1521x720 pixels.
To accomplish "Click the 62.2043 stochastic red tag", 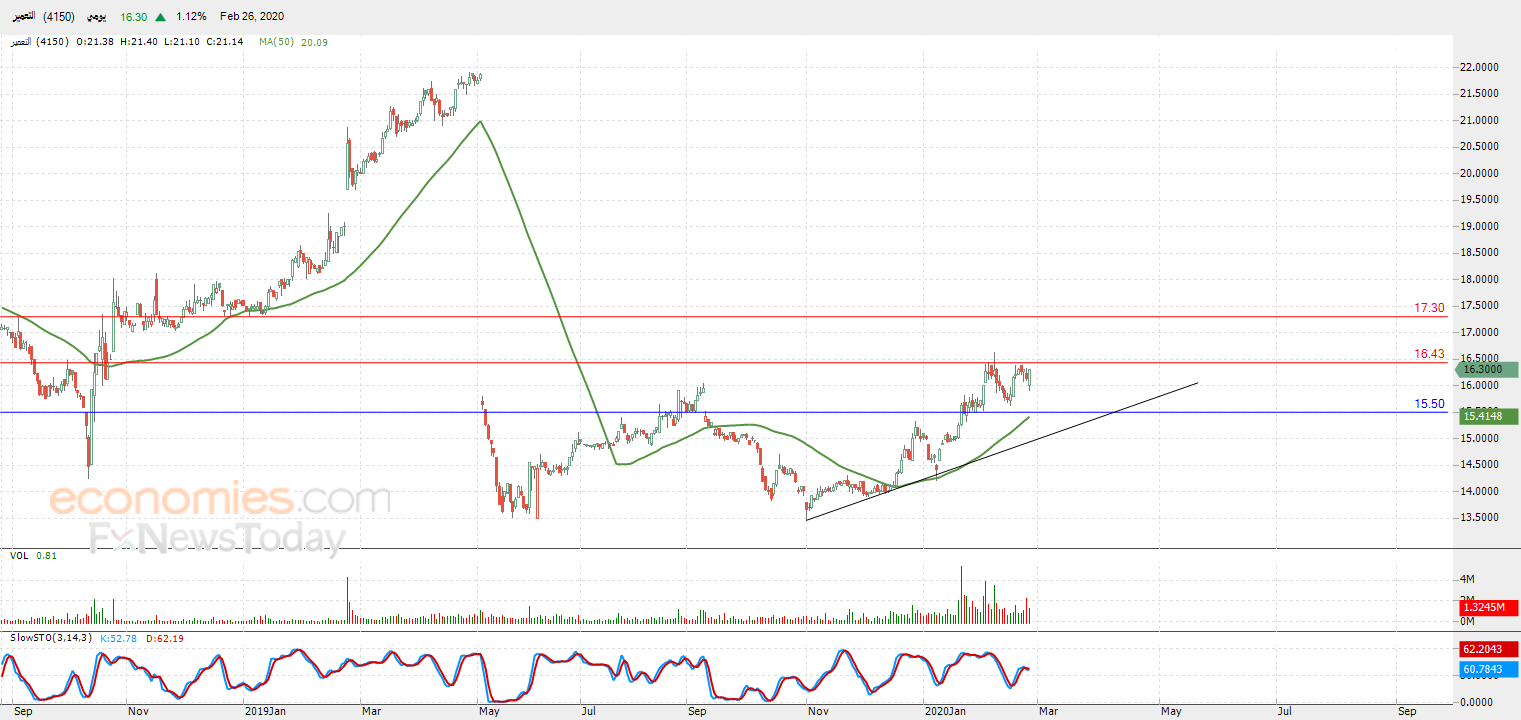I will coord(1489,649).
